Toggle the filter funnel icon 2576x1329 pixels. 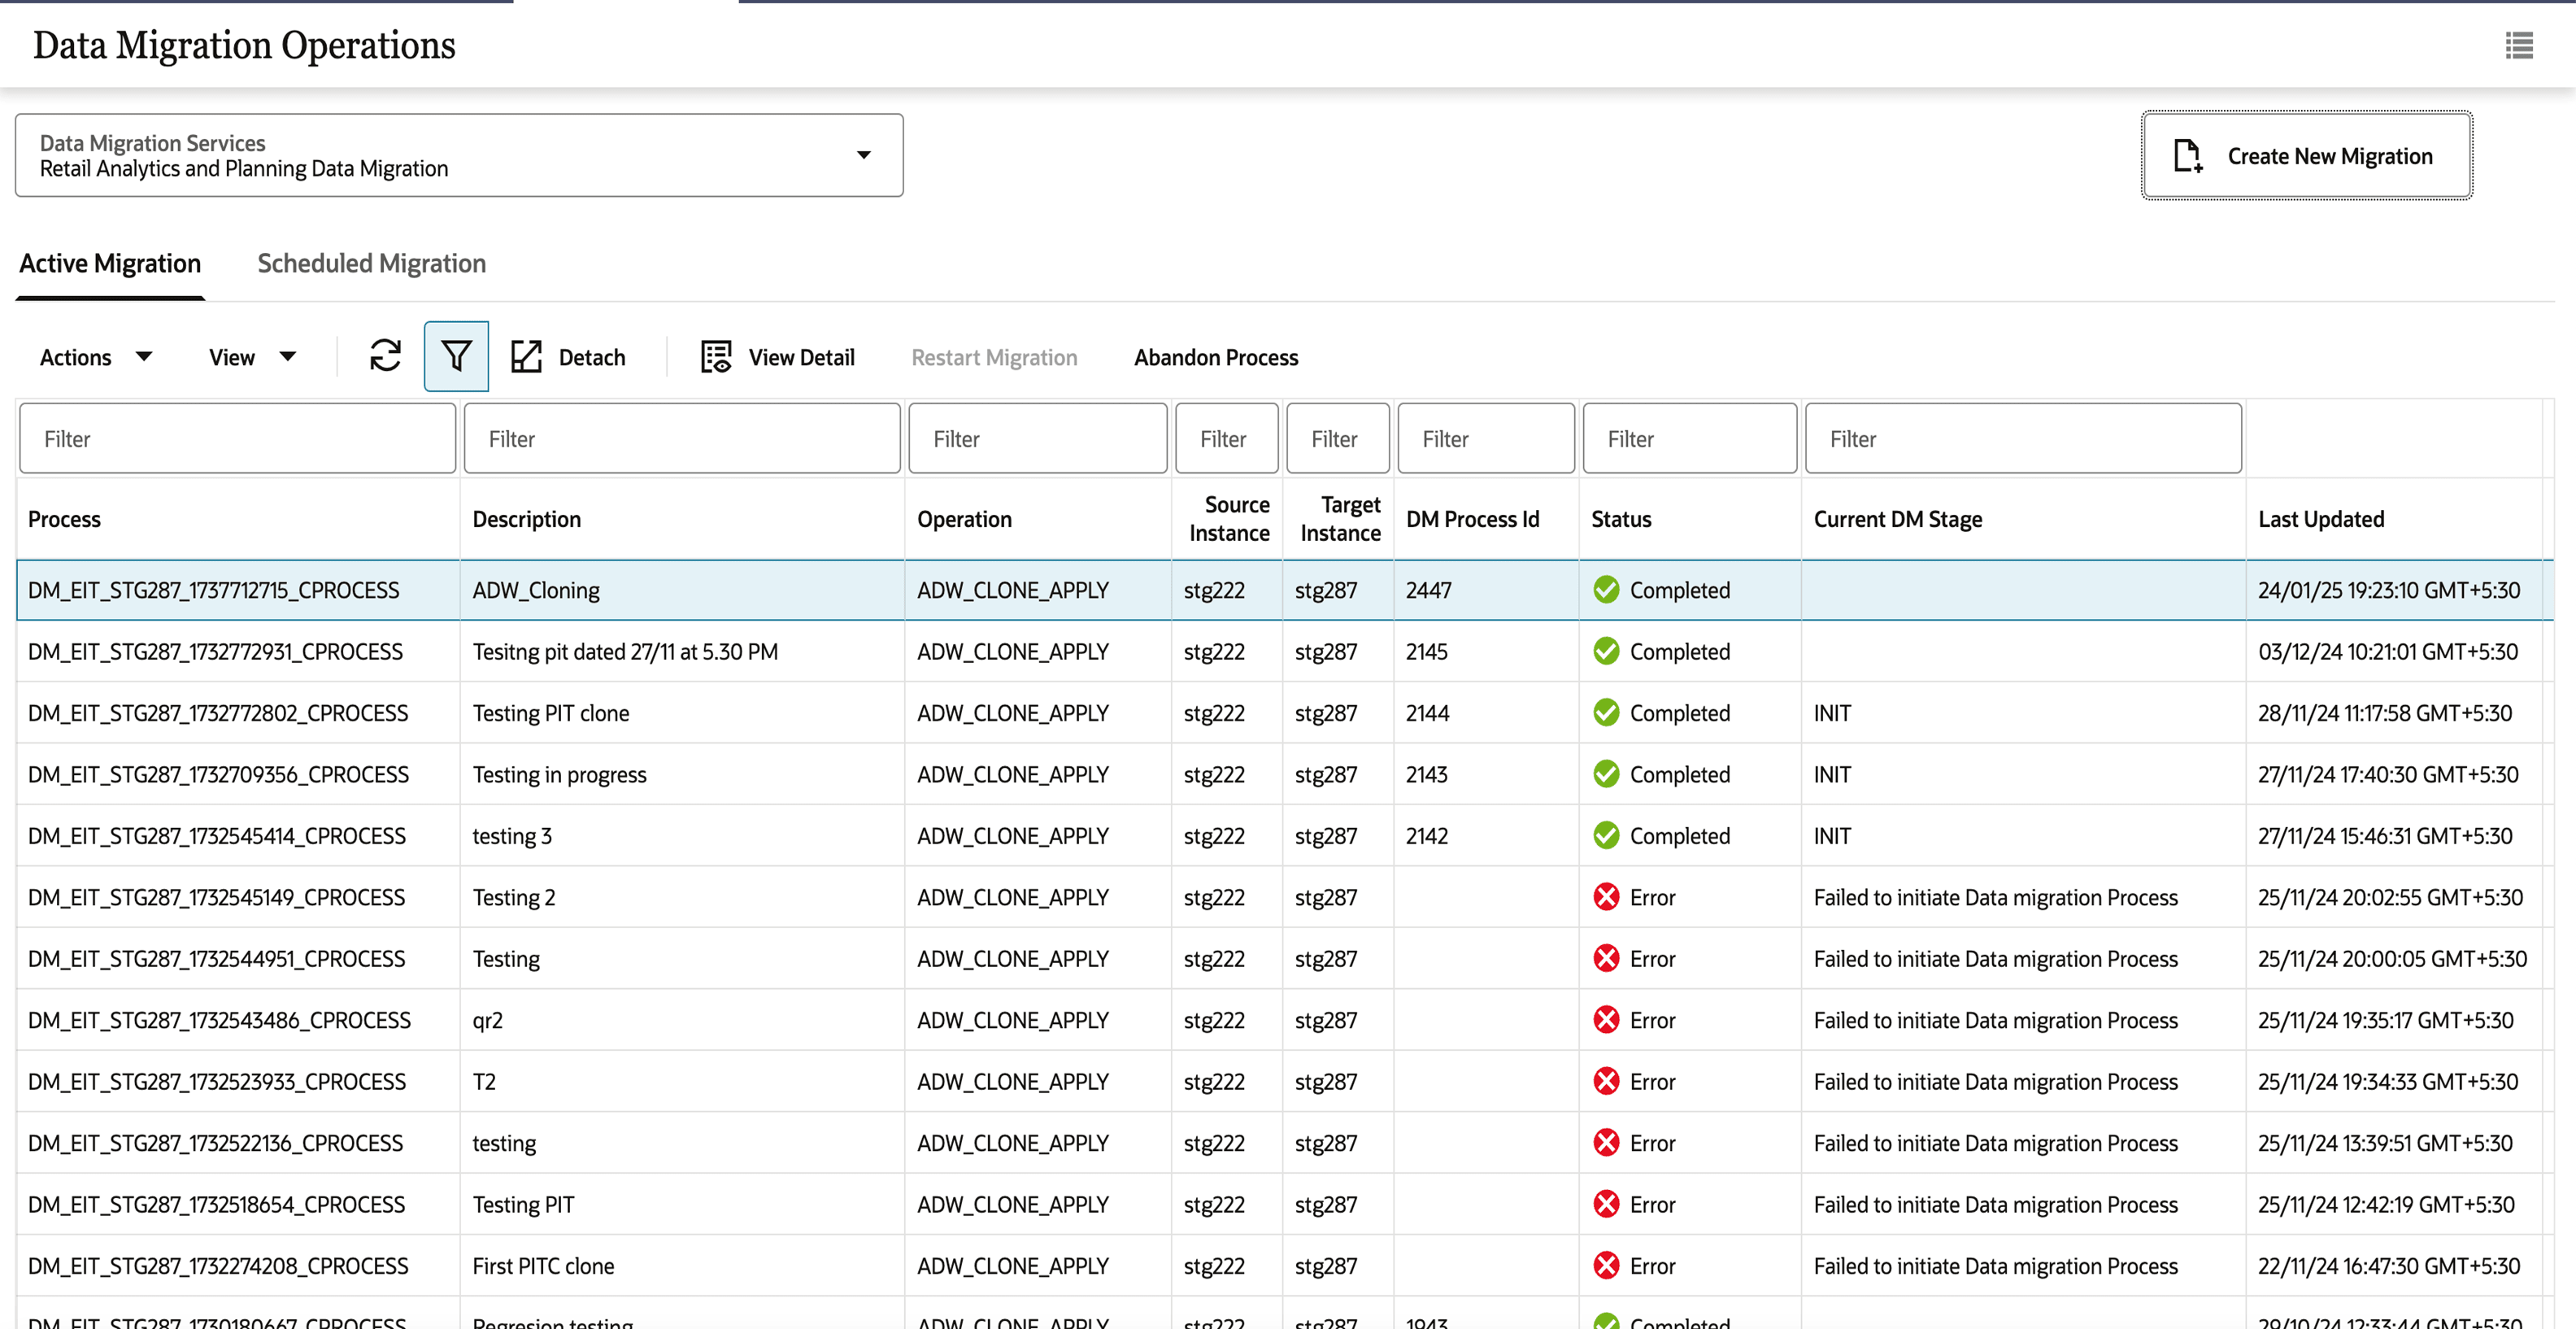click(x=456, y=356)
